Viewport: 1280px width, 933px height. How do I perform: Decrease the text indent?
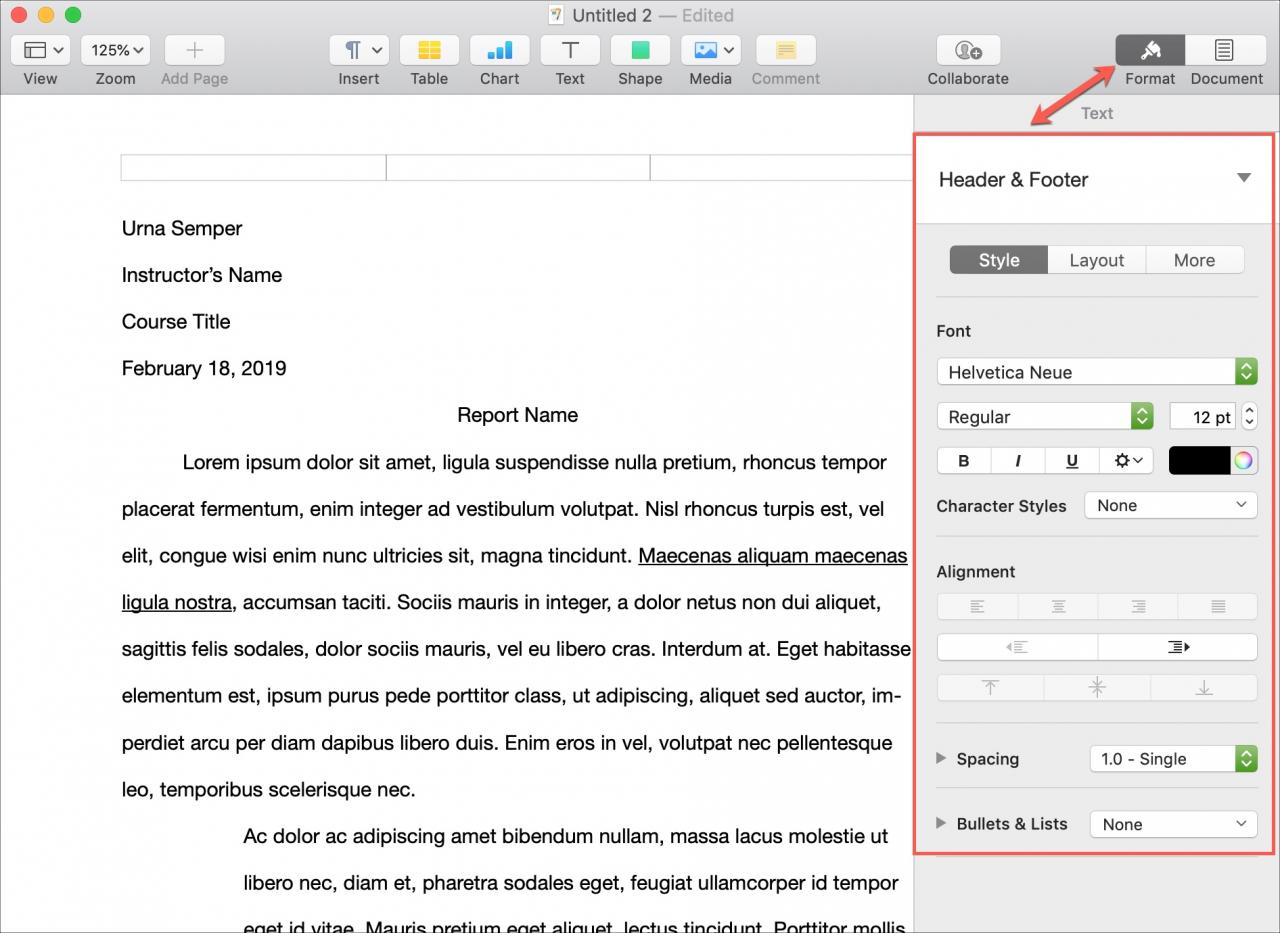[1017, 647]
